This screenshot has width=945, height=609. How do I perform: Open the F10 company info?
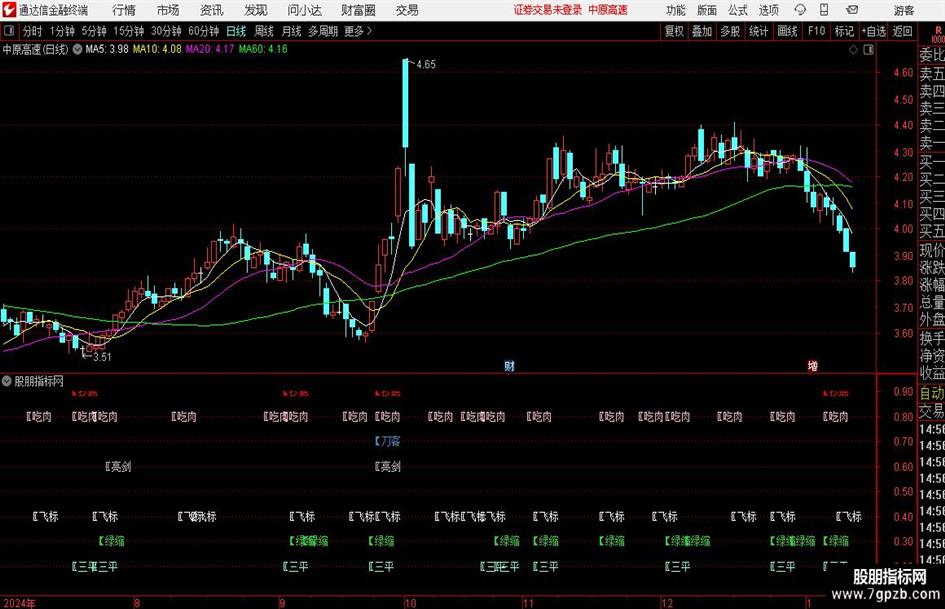click(816, 31)
